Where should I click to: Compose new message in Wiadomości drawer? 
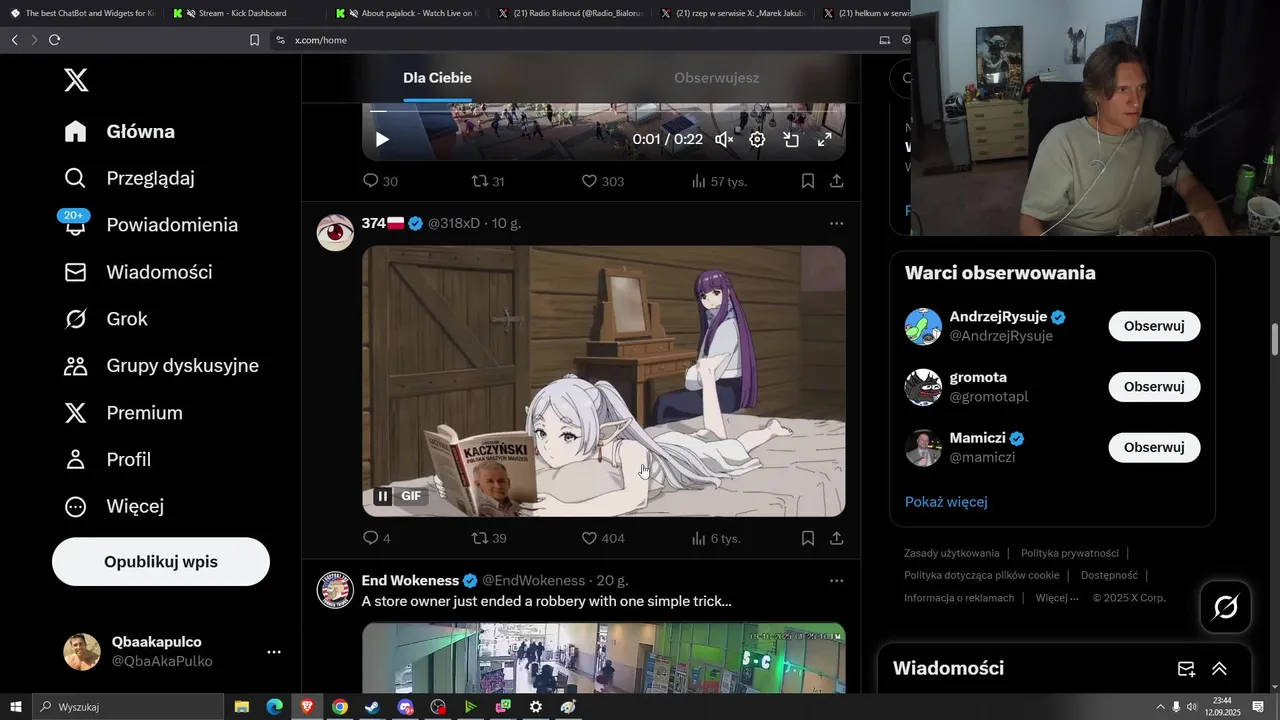[x=1186, y=669]
